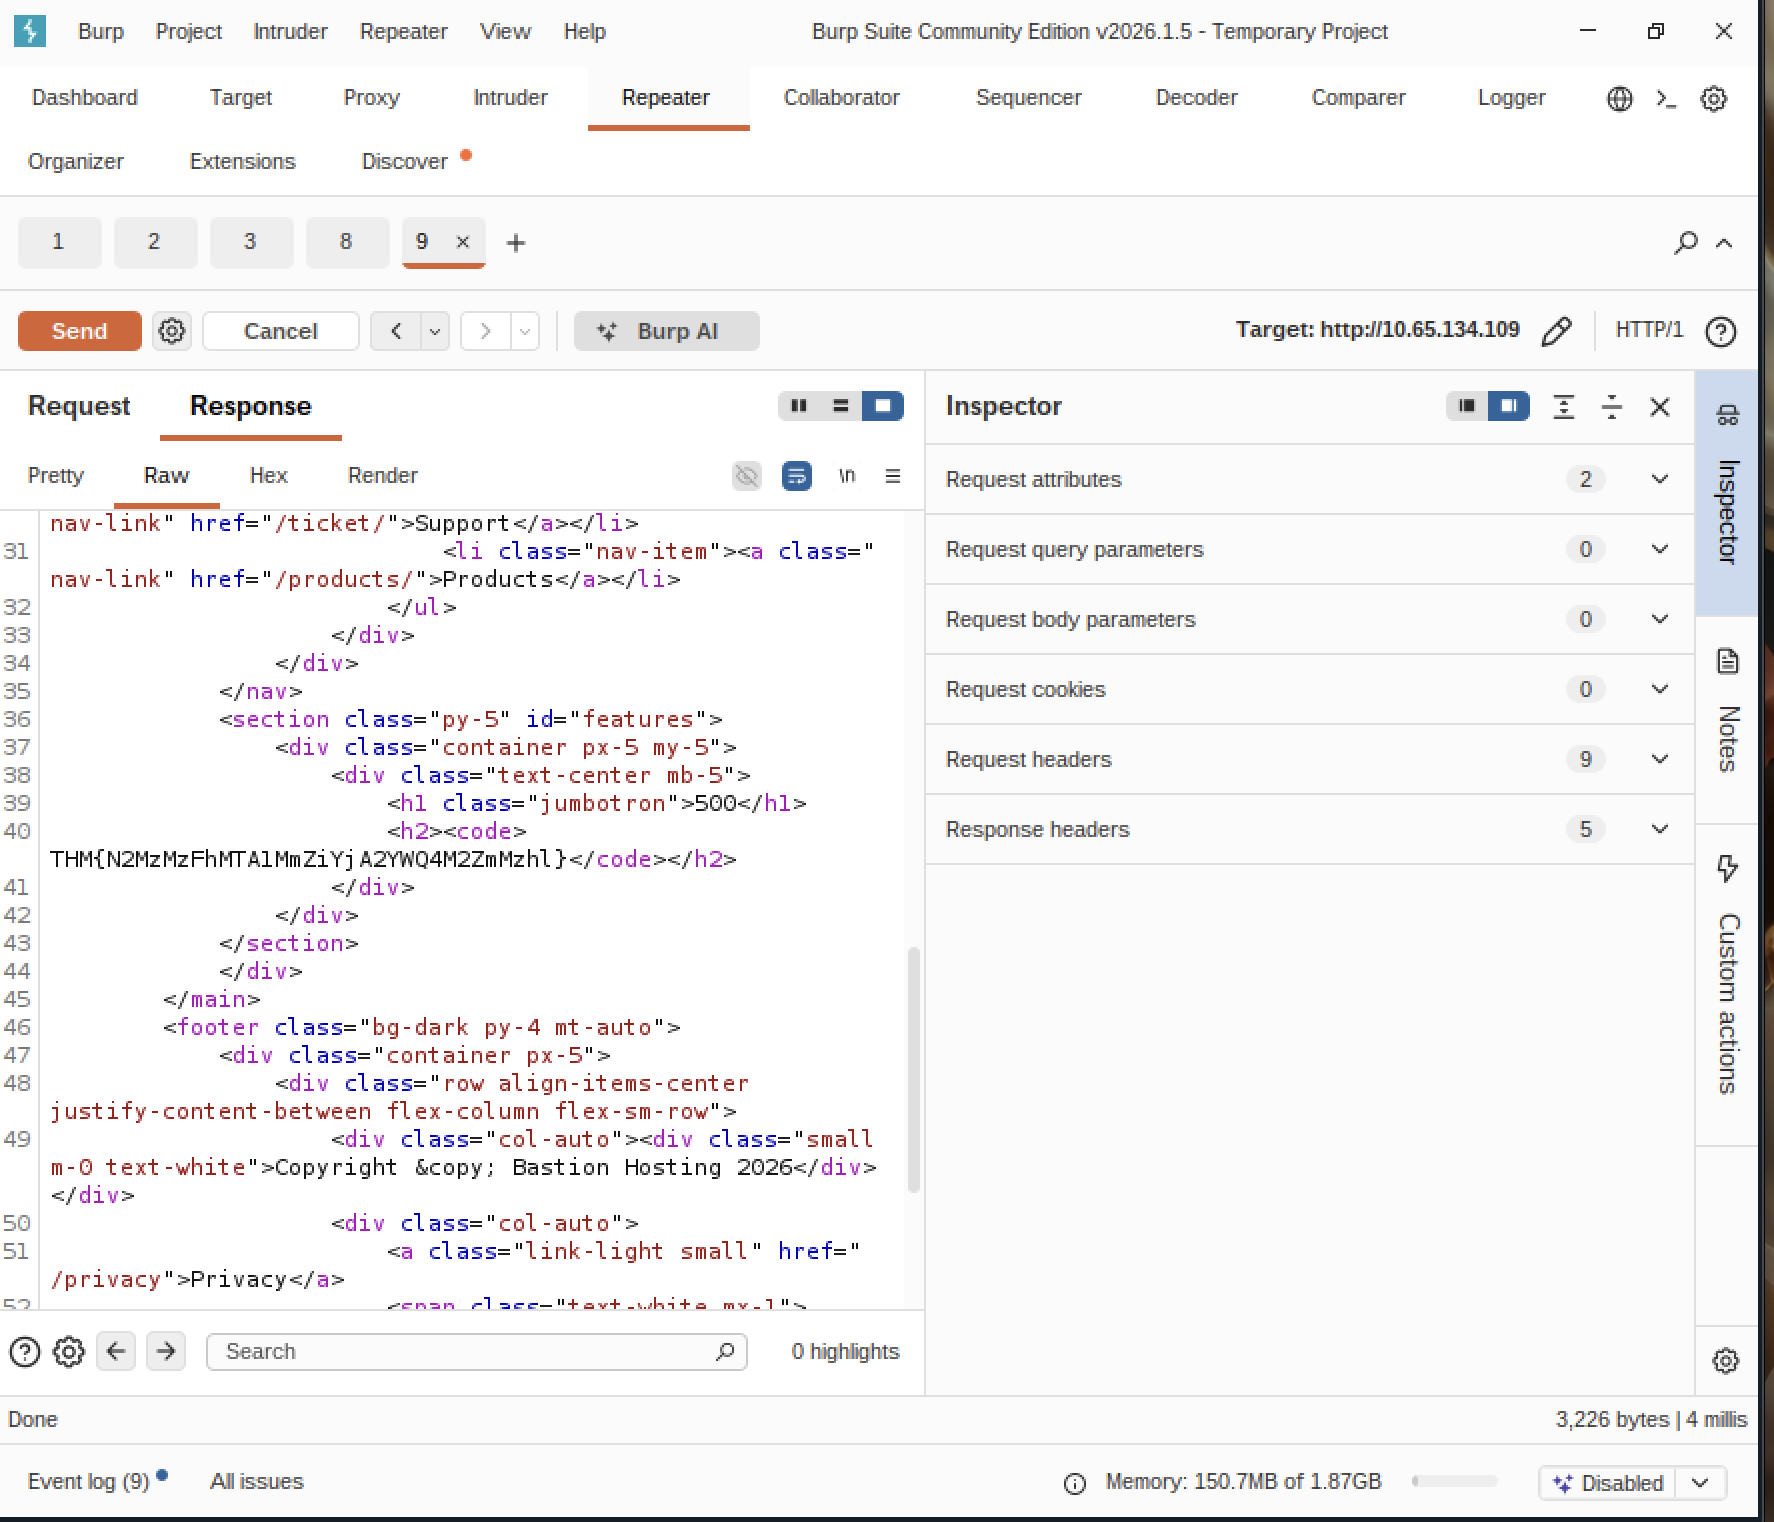Open the Custom actions side panel tab

pyautogui.click(x=1727, y=984)
